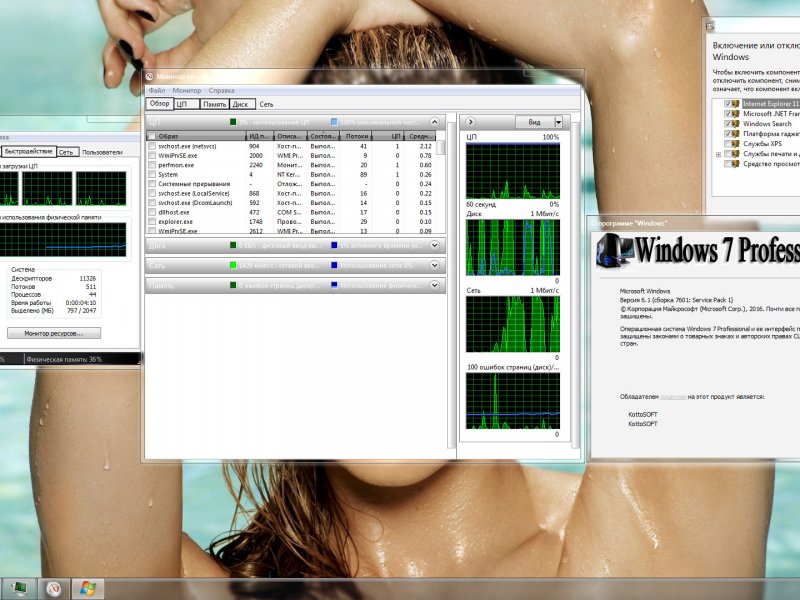
Task: Sort by ИД процесса column header
Action: pos(260,136)
